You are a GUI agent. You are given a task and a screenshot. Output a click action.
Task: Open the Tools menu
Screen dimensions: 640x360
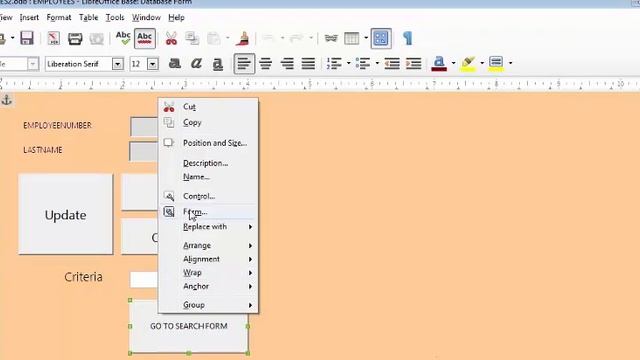point(115,18)
